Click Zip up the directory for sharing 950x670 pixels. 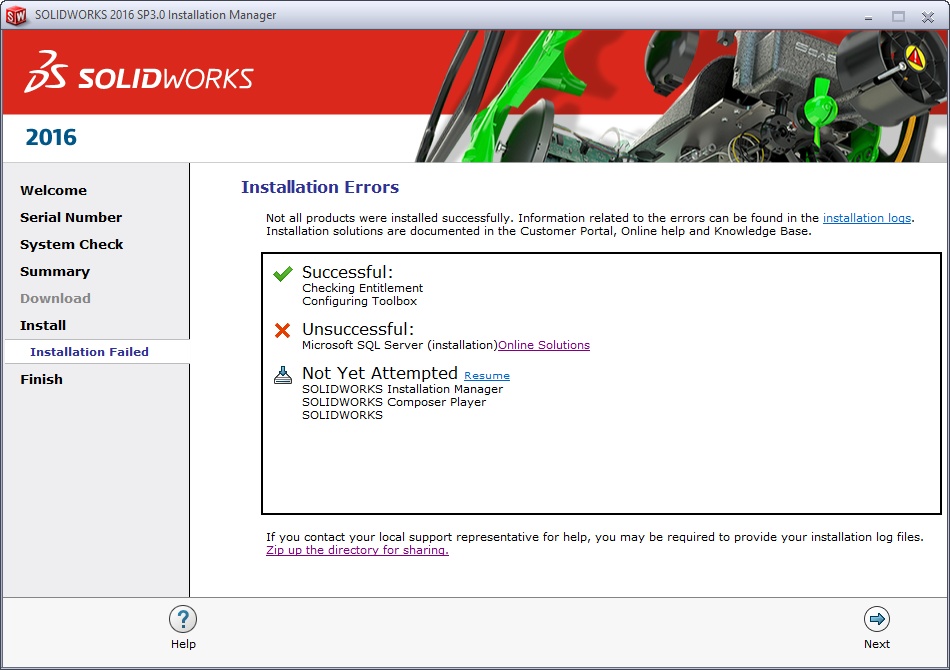(x=357, y=550)
